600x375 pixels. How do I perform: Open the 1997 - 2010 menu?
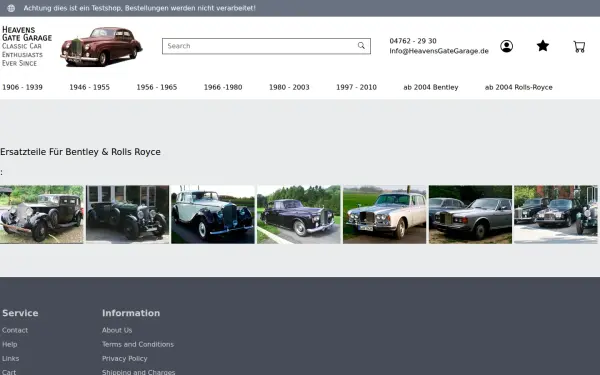click(356, 87)
